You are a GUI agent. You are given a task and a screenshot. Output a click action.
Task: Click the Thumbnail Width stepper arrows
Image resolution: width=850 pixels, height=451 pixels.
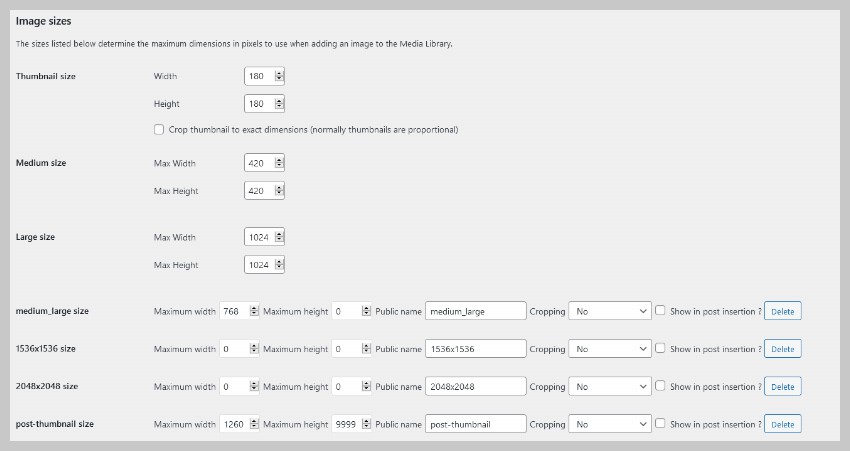coord(279,76)
